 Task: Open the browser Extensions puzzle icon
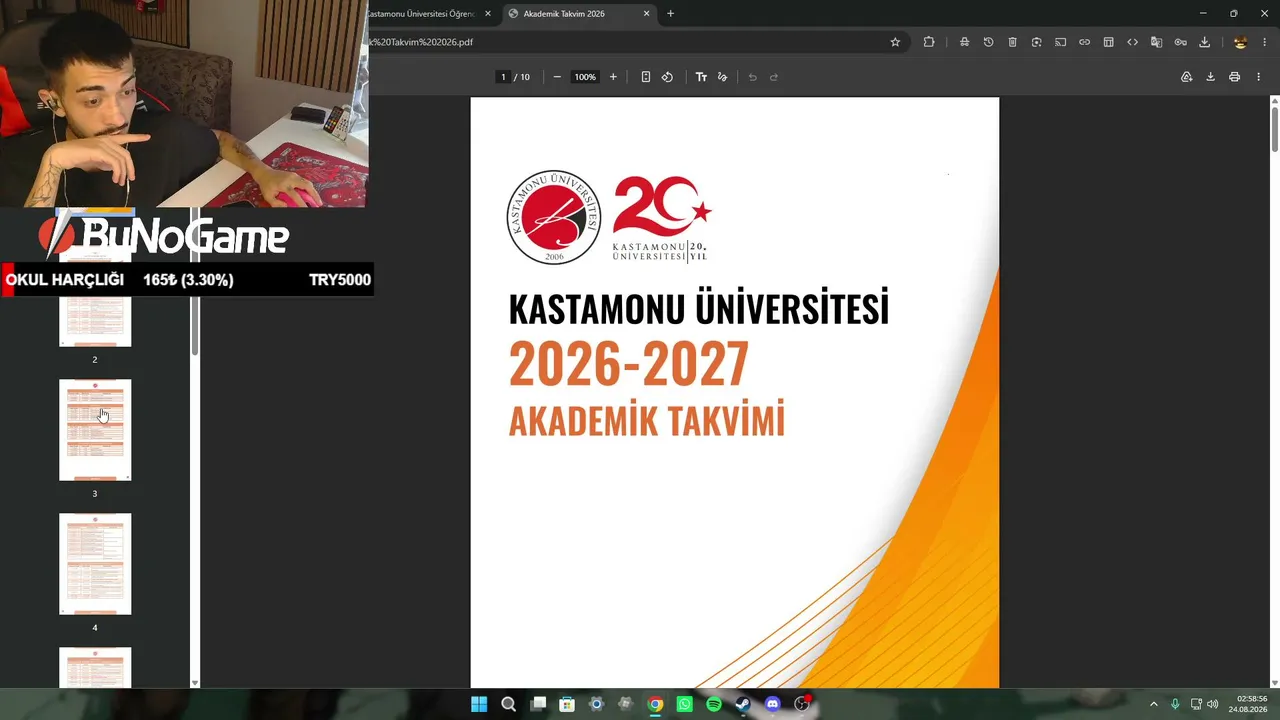(x=929, y=42)
